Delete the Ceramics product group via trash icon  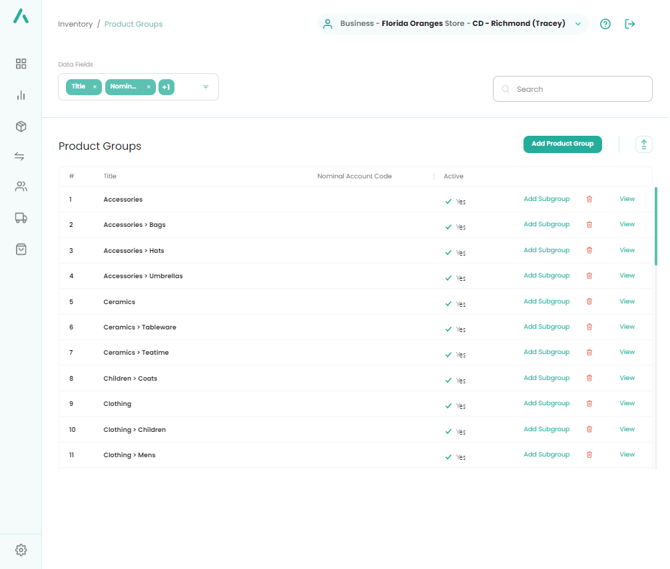589,301
